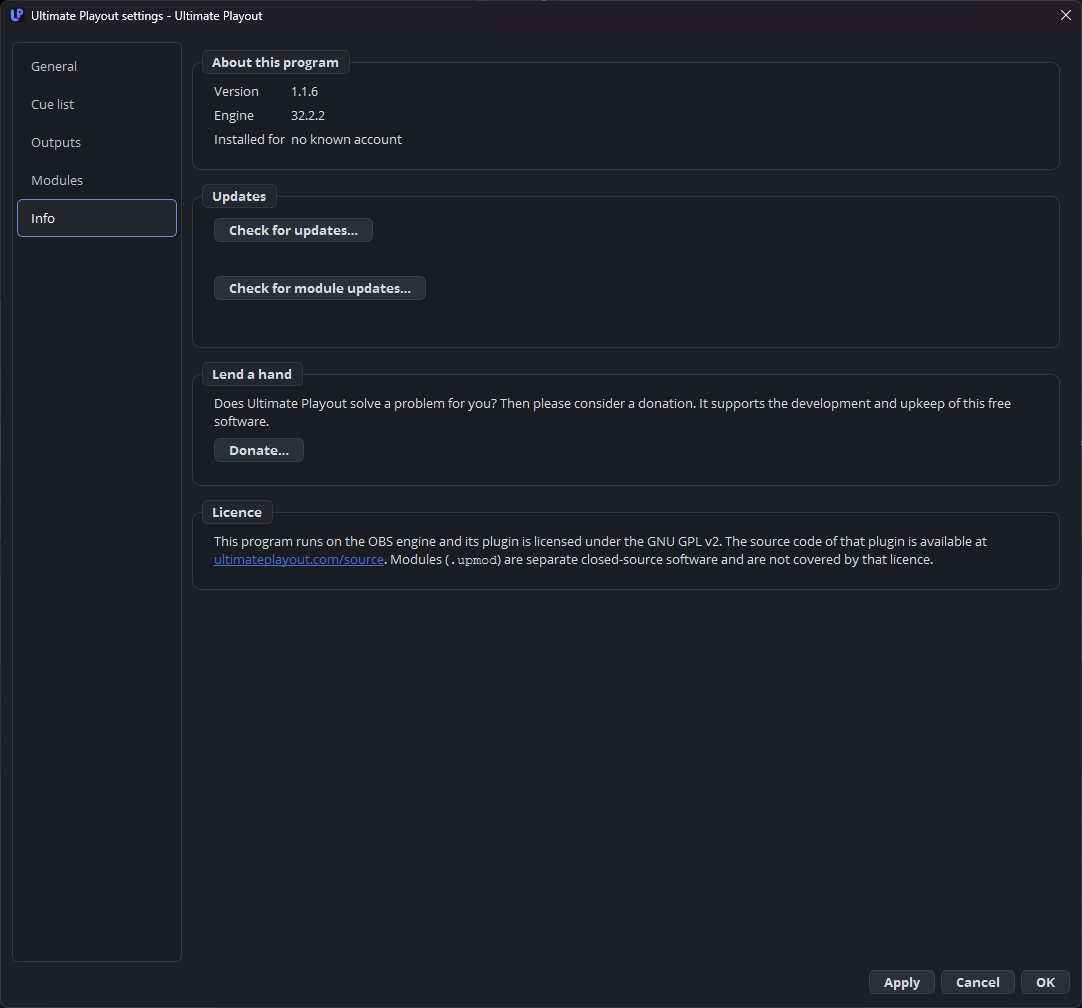Click the 'no known account' text
The width and height of the screenshot is (1082, 1008).
point(346,139)
